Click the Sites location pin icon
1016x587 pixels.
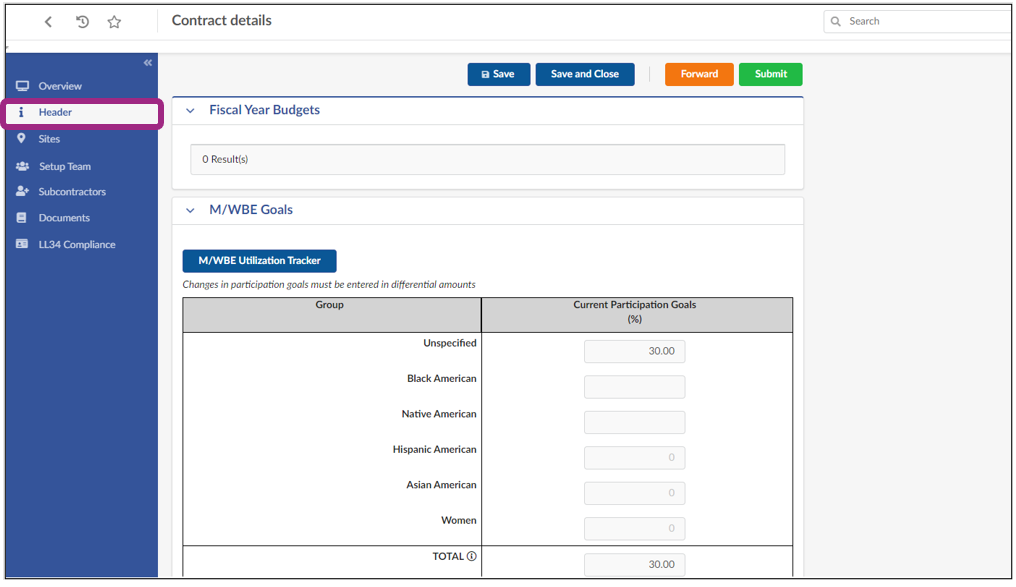pyautogui.click(x=22, y=139)
